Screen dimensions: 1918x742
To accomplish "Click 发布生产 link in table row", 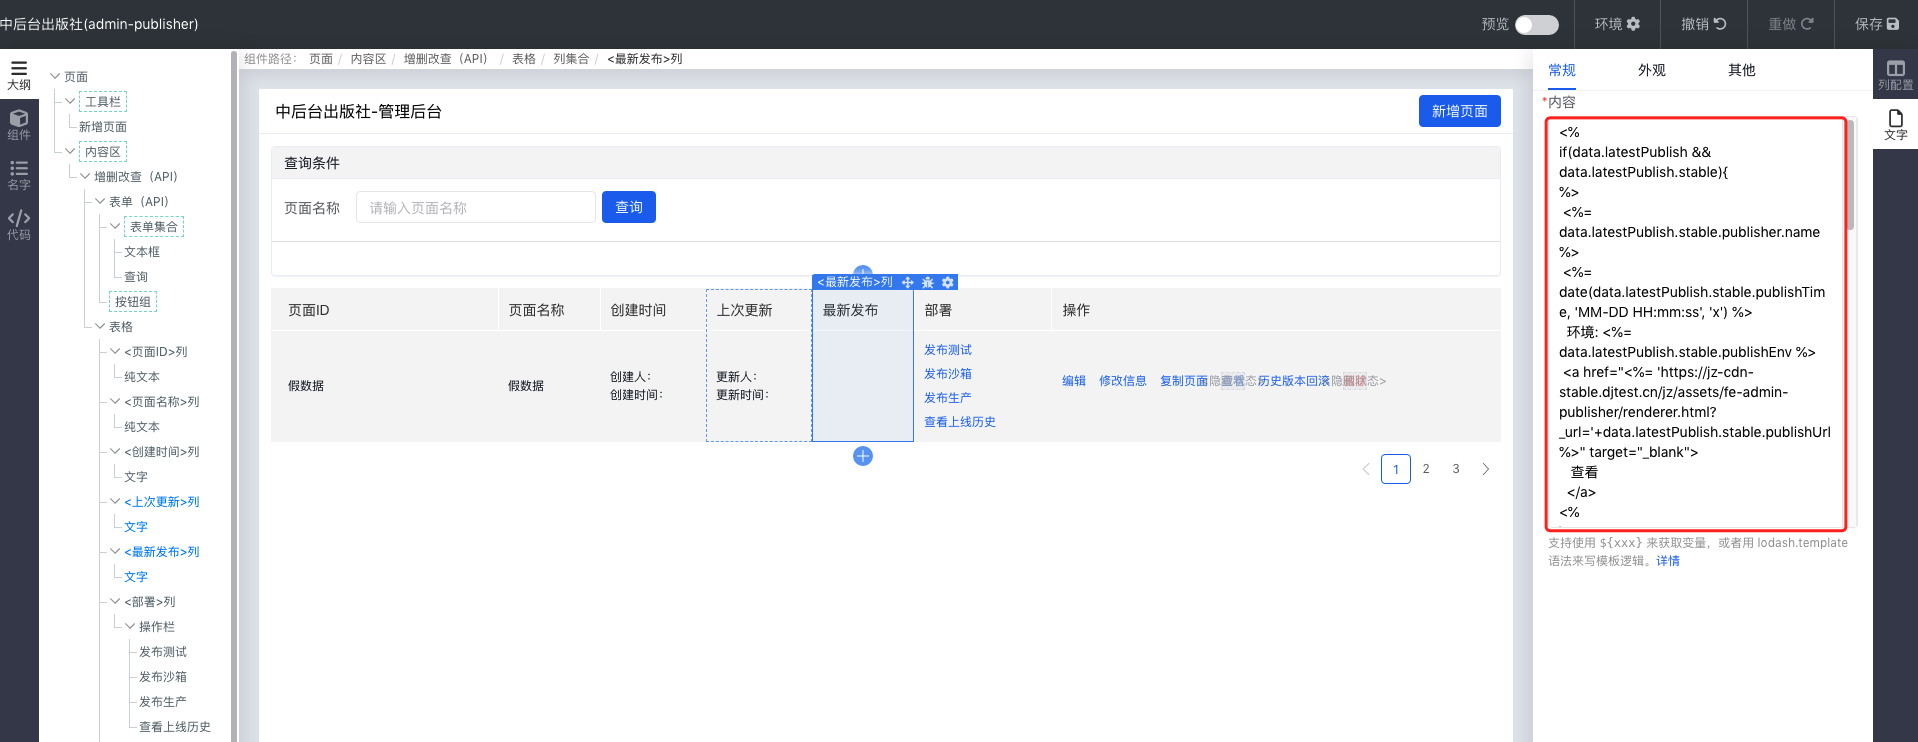I will 948,398.
